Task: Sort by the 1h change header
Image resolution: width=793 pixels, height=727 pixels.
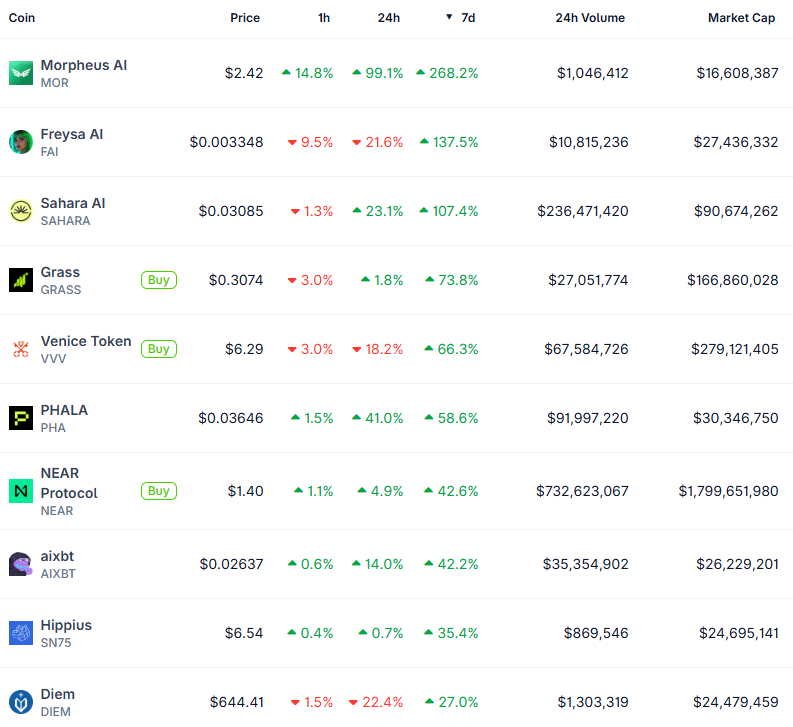Action: click(x=324, y=18)
